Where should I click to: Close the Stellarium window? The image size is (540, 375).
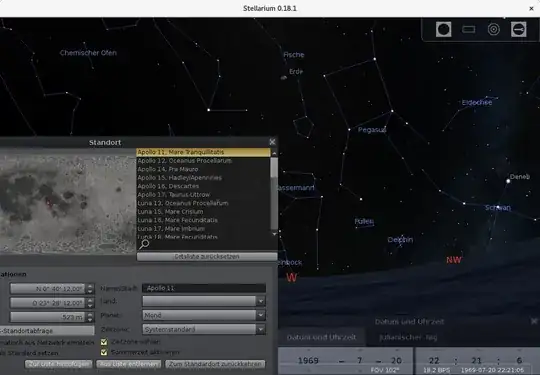(x=531, y=8)
